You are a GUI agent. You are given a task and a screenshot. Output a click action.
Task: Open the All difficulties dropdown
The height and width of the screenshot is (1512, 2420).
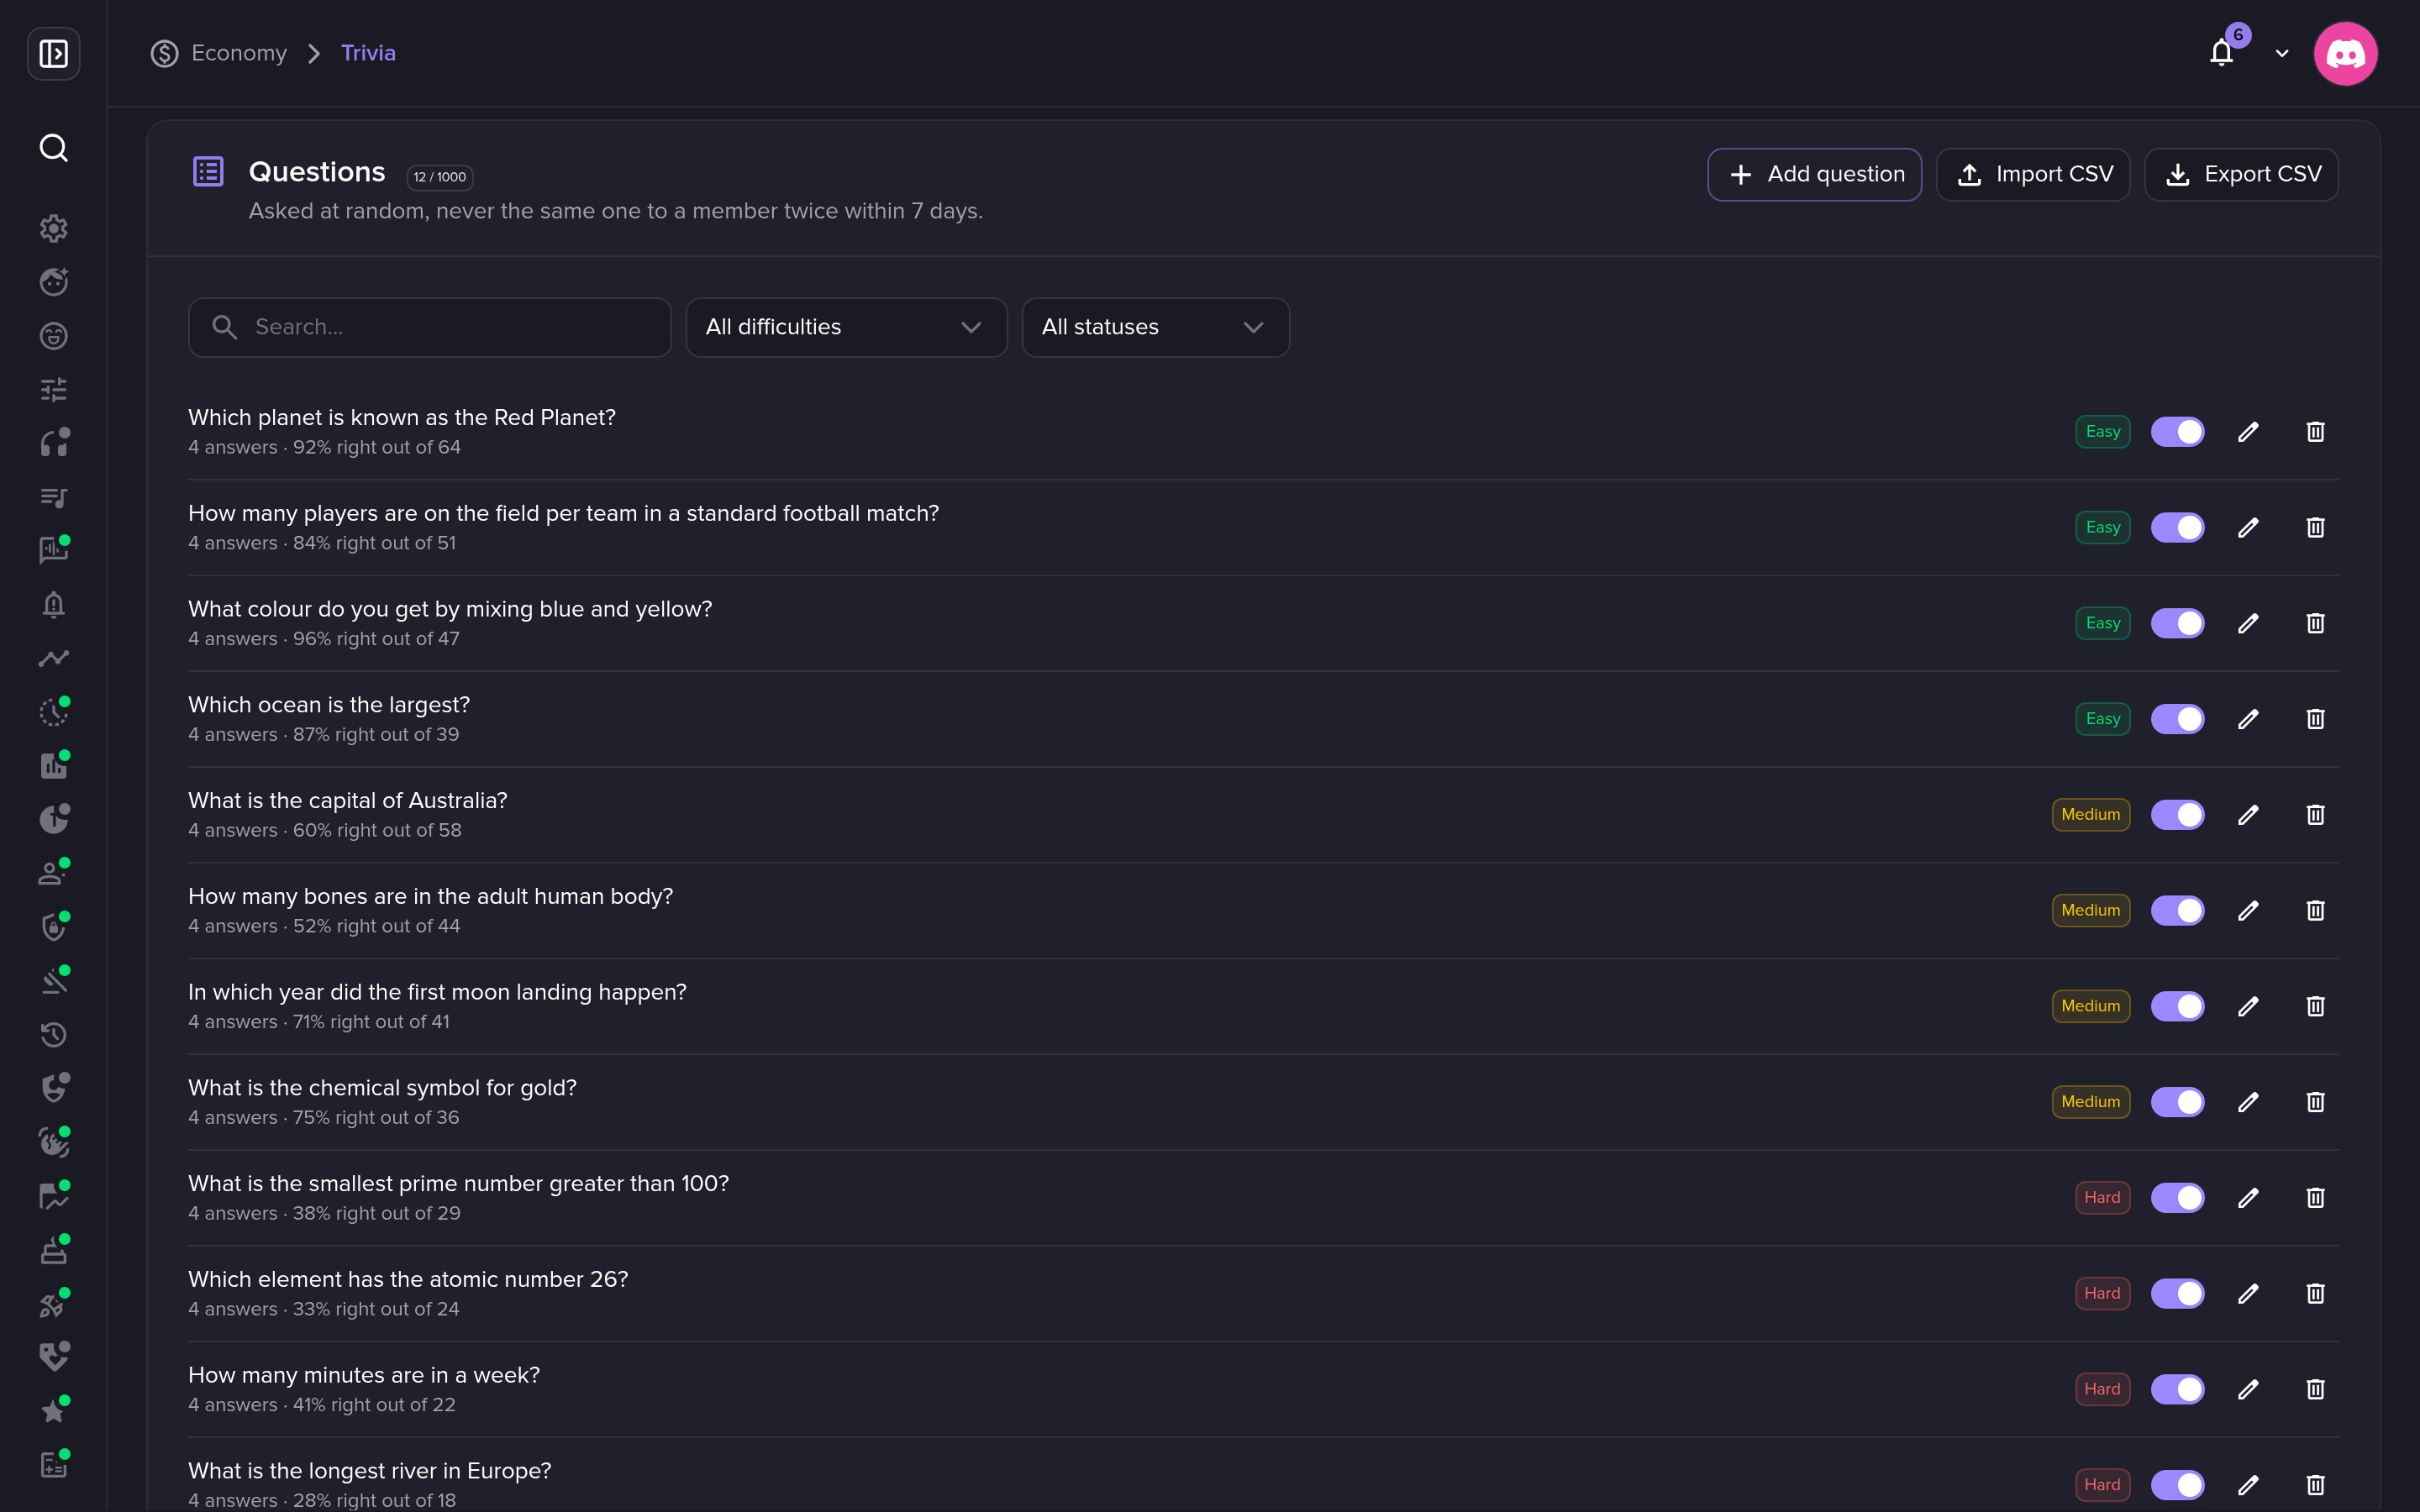(846, 327)
